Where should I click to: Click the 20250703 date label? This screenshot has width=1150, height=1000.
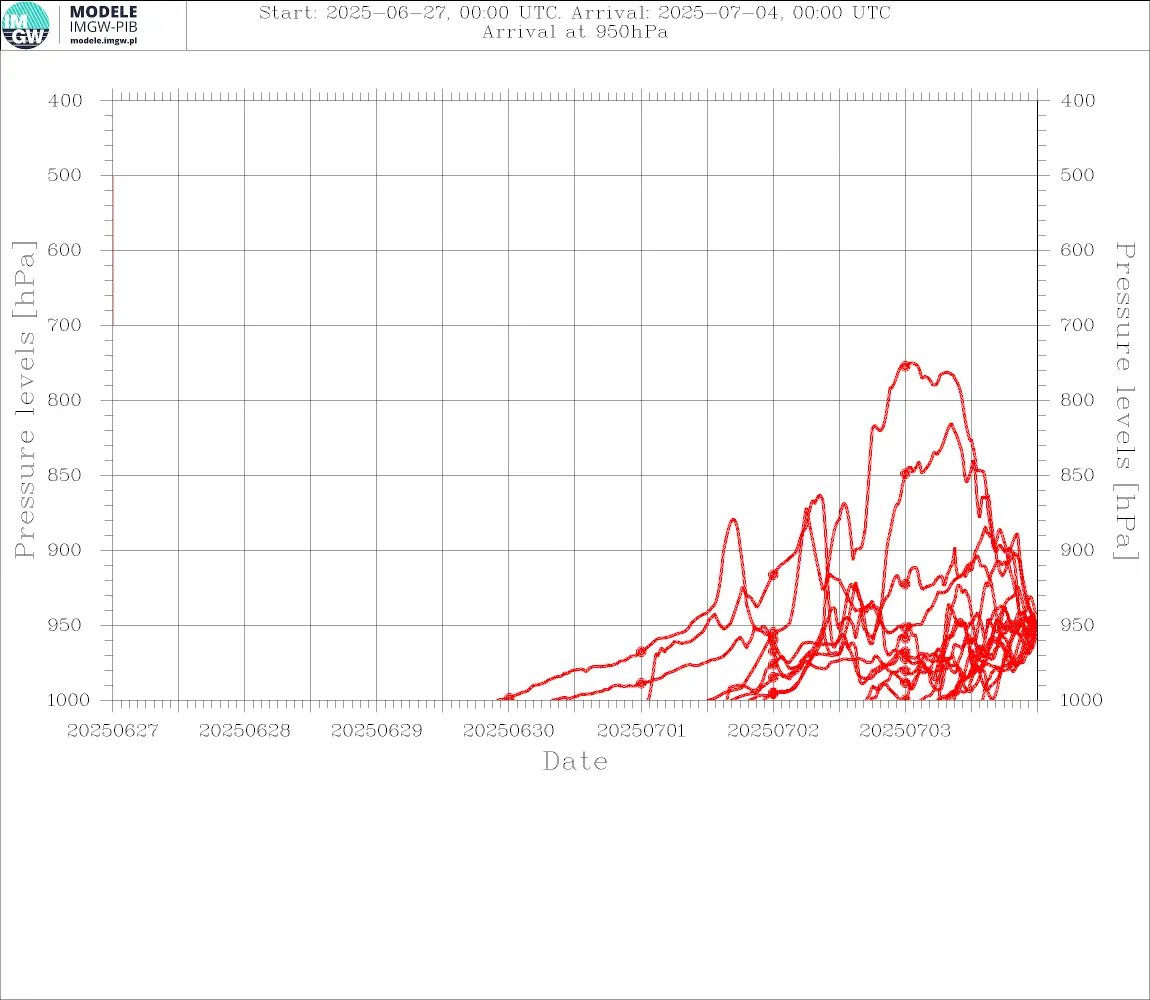(905, 731)
